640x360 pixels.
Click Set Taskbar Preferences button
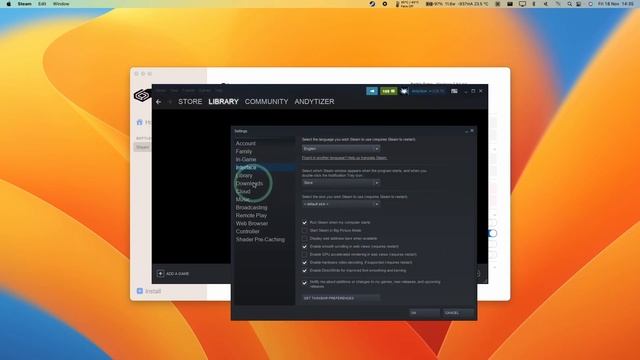[340, 298]
